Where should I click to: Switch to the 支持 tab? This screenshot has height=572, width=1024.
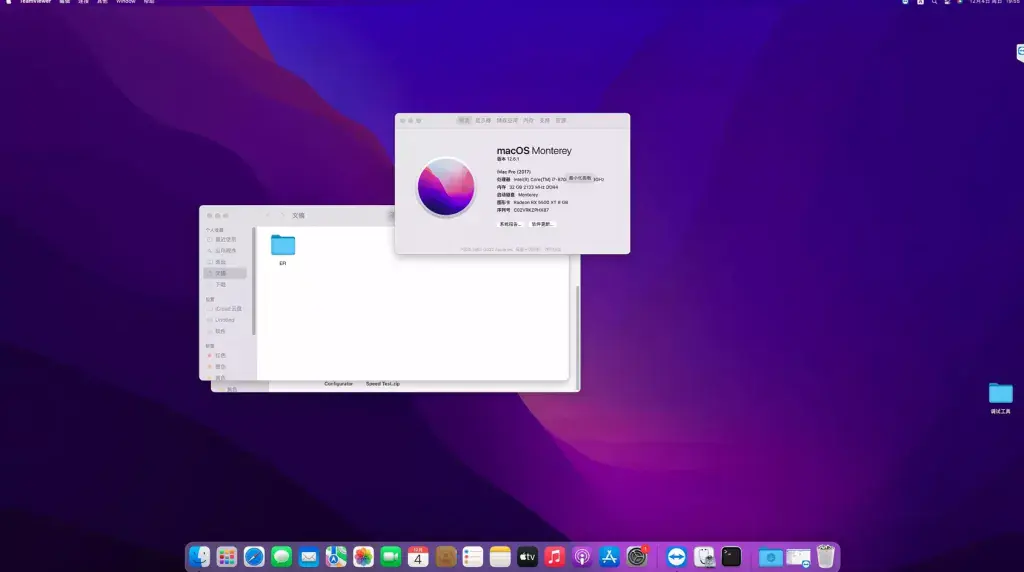545,121
